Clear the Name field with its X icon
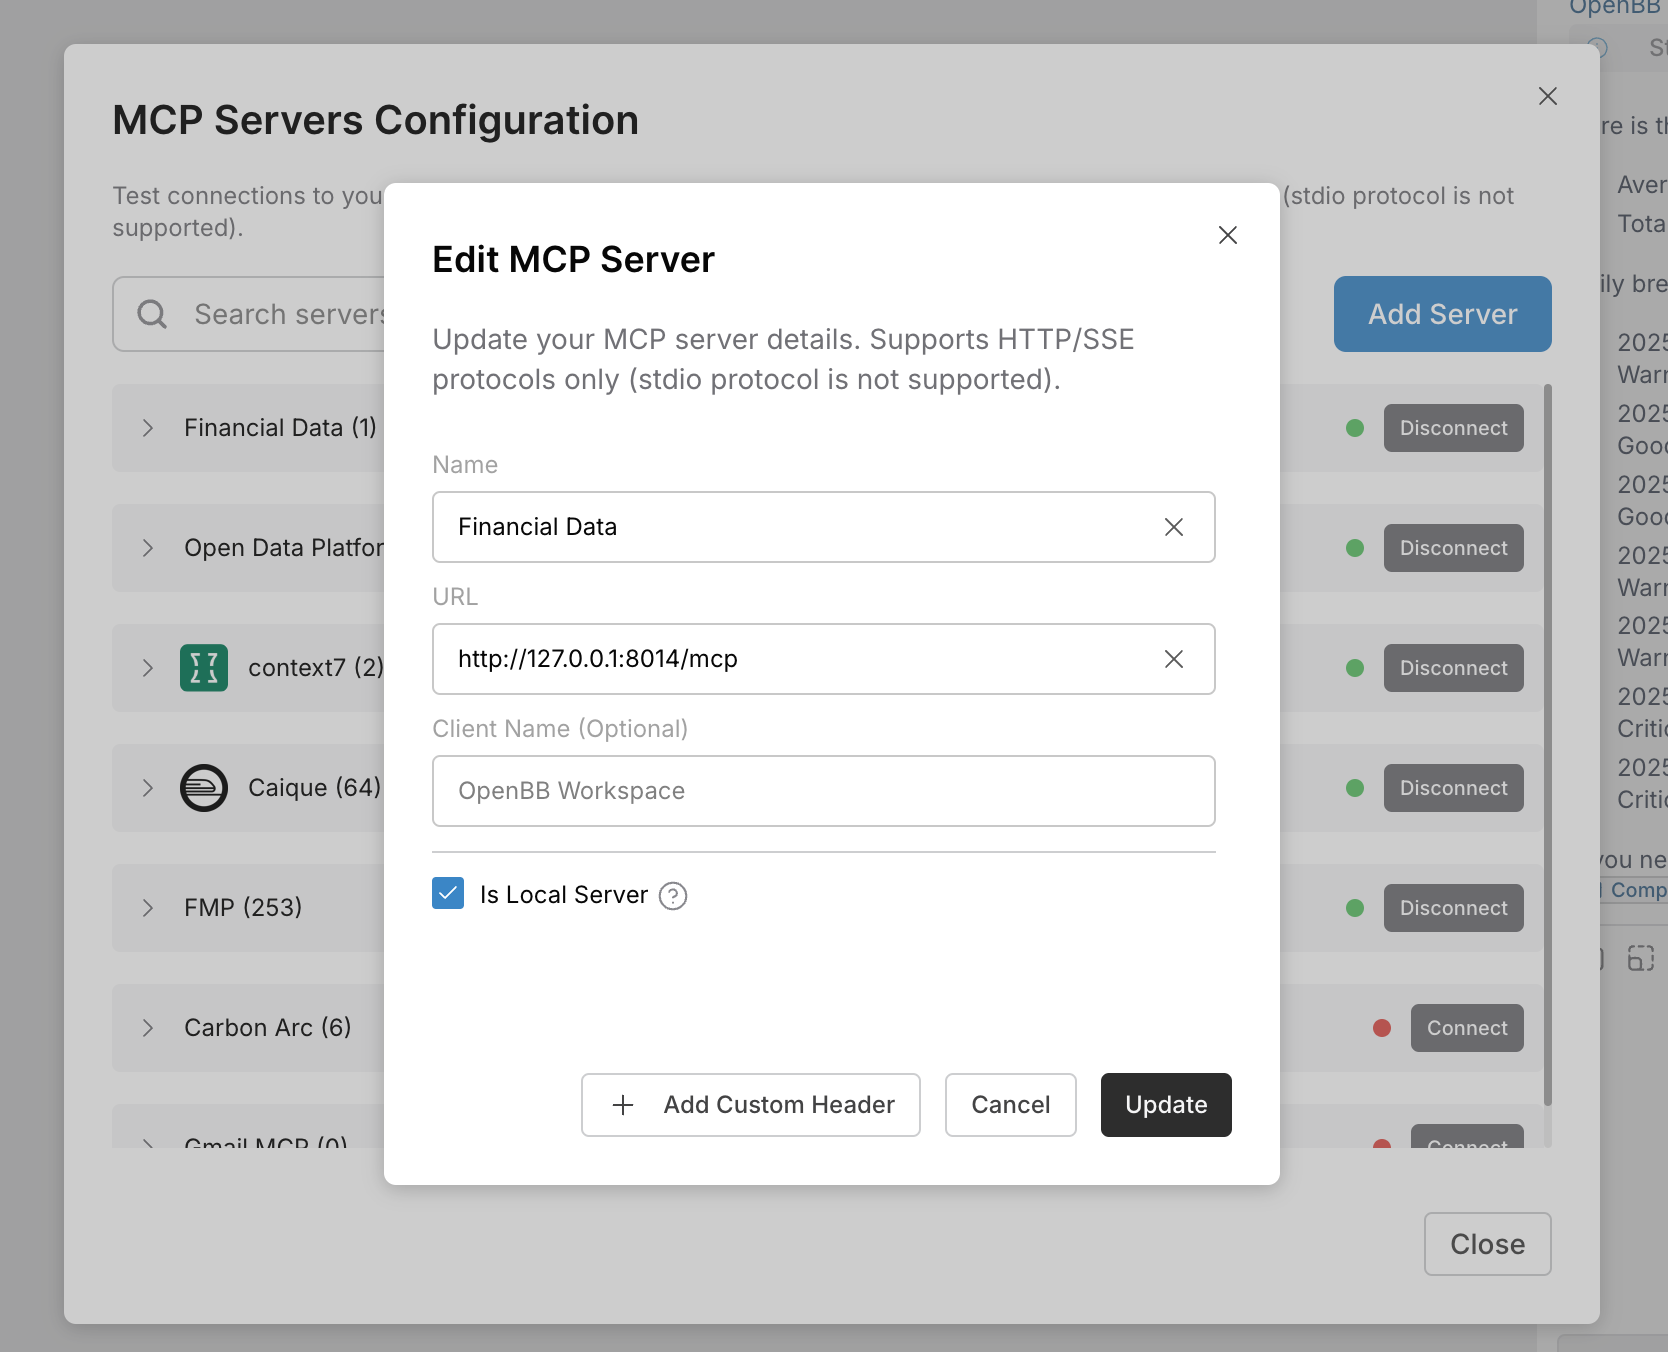This screenshot has width=1668, height=1352. click(1174, 527)
